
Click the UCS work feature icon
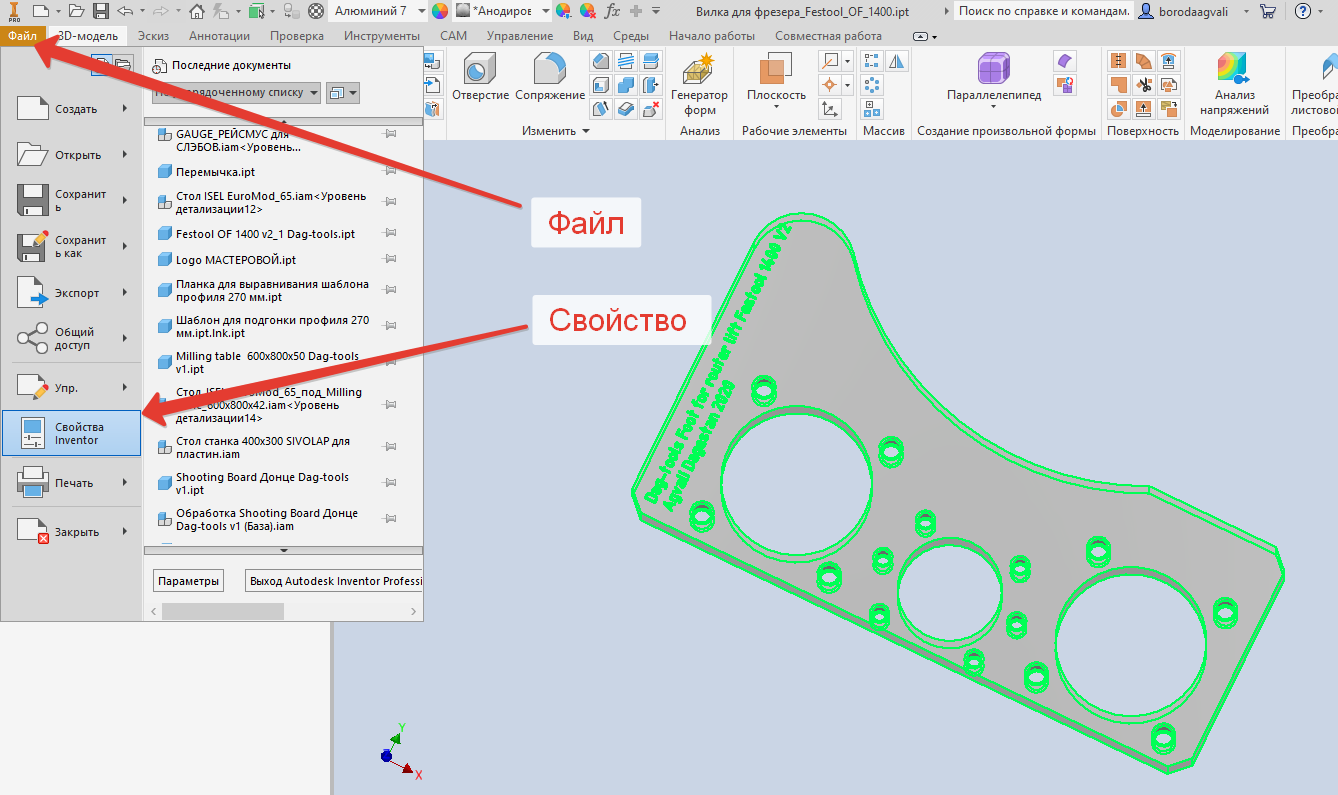[829, 109]
